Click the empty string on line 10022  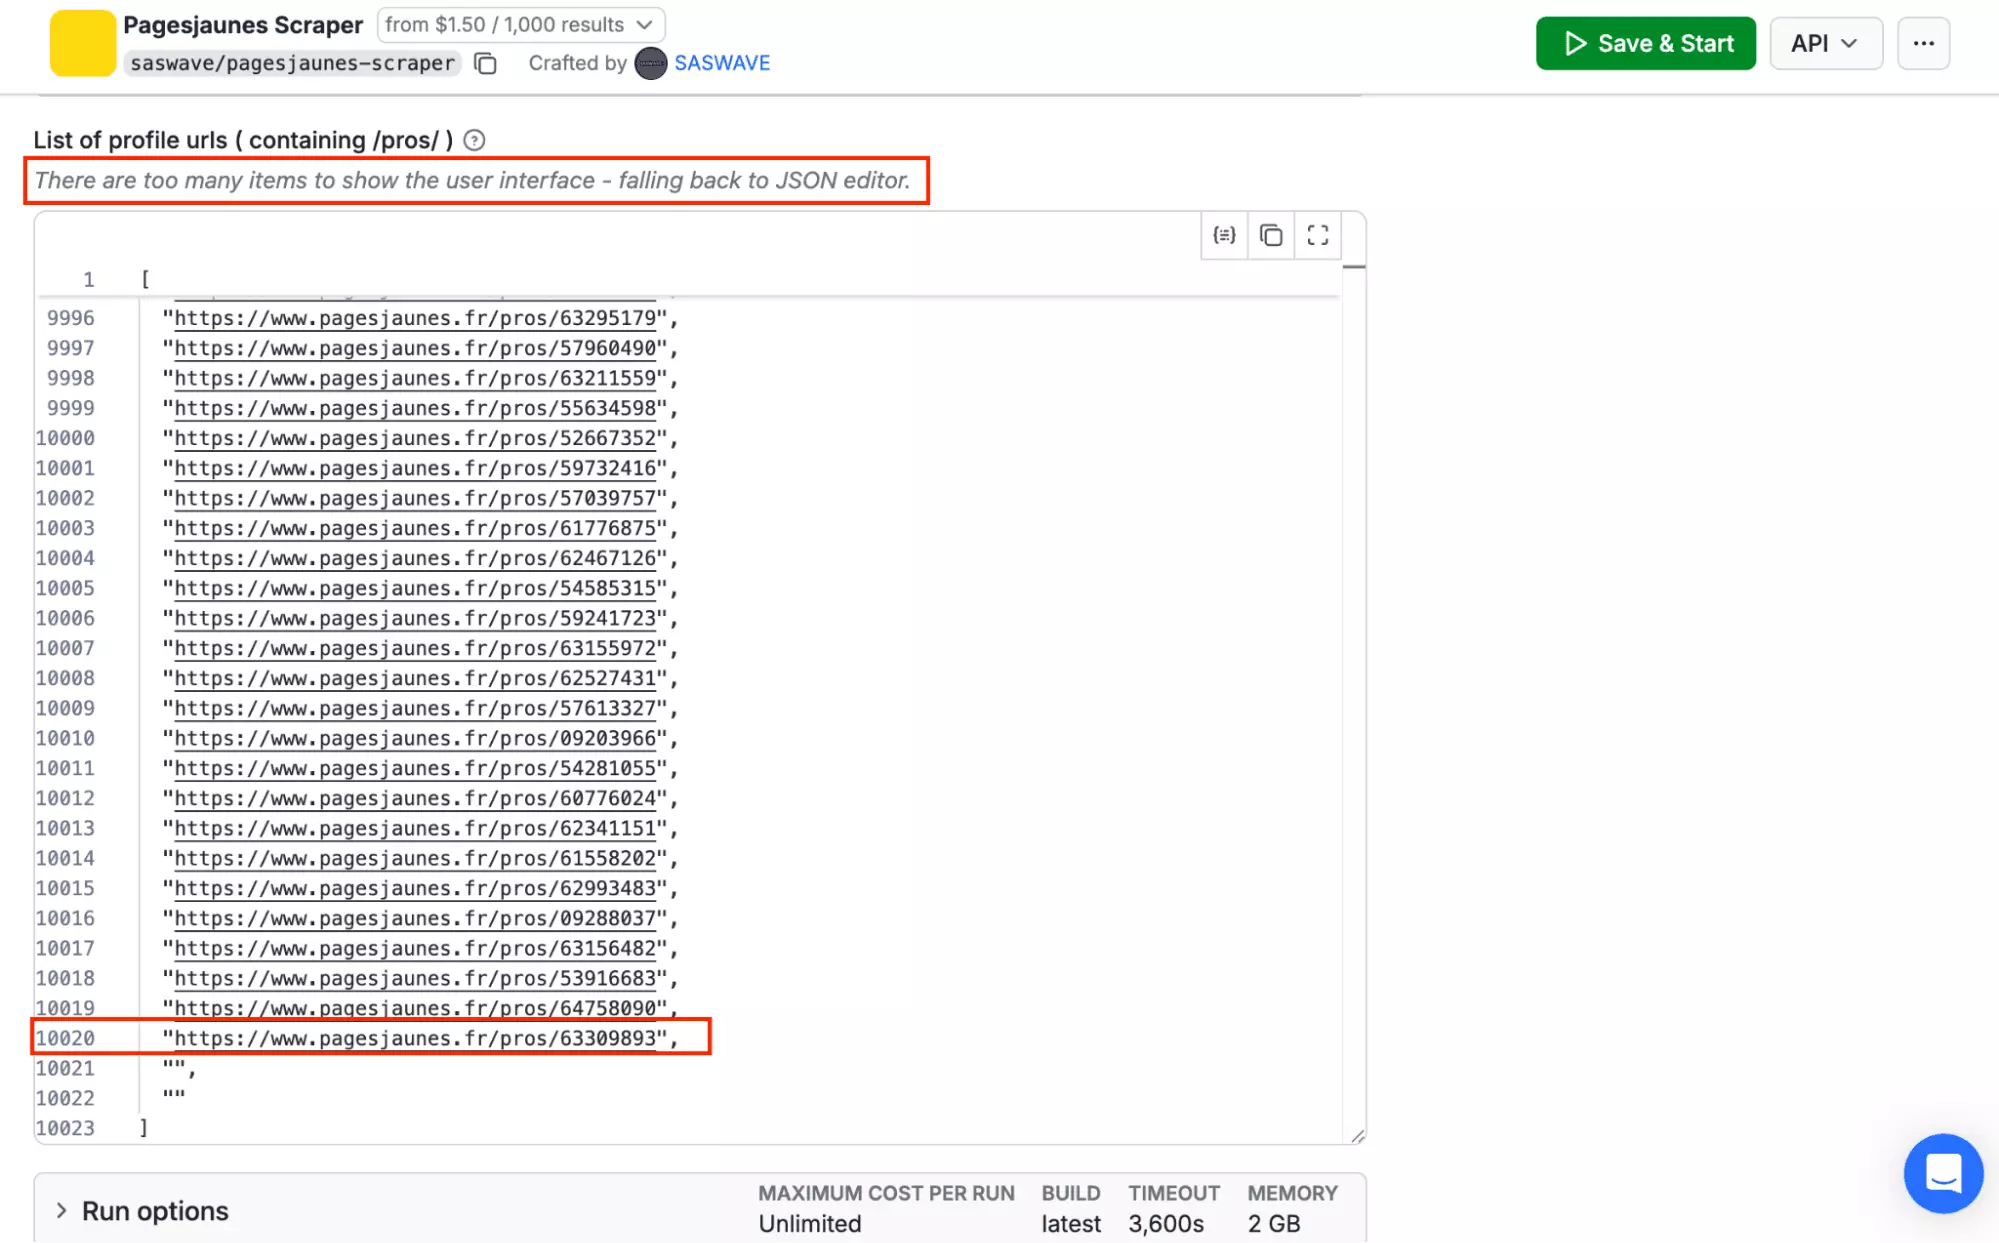pyautogui.click(x=174, y=1096)
